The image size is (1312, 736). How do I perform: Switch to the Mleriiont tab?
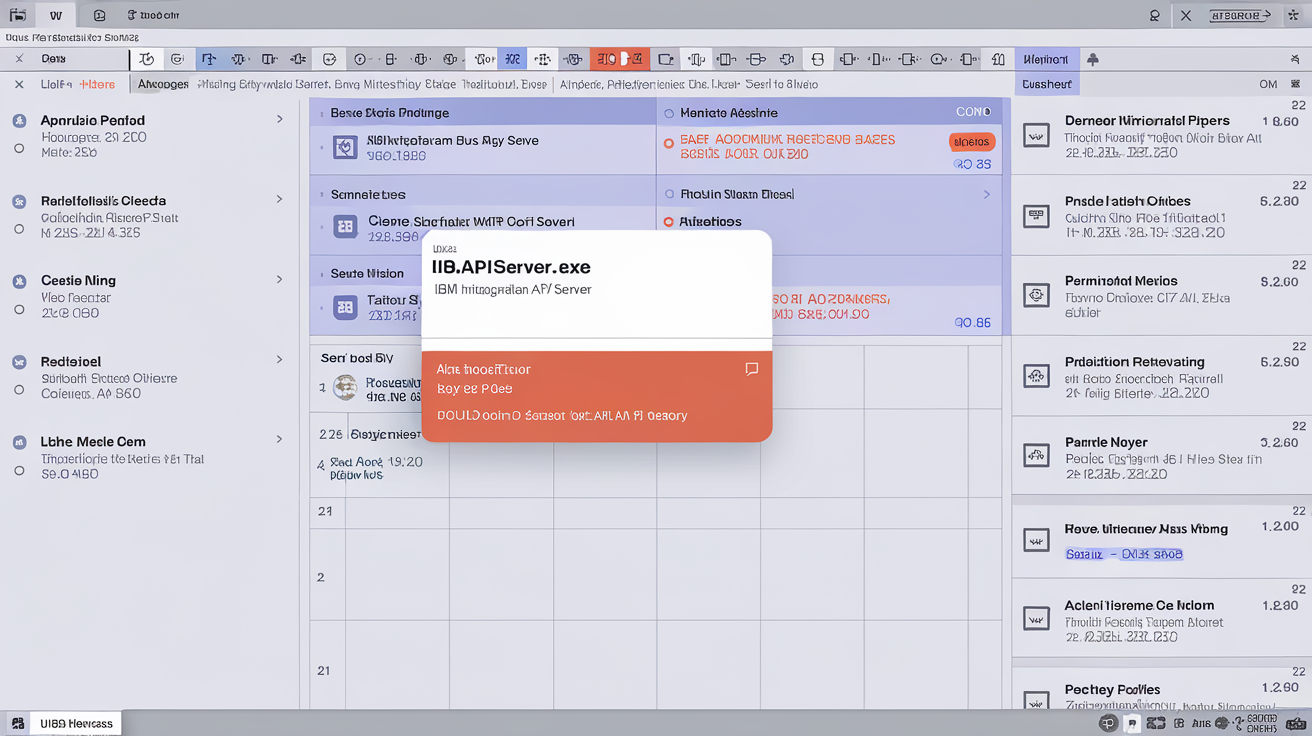pos(1046,60)
